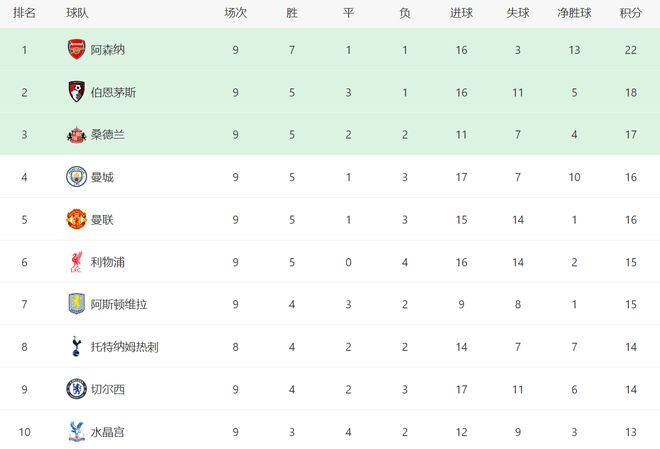Screen dimensions: 660x449
Task: Click the 进球 column header
Action: click(462, 13)
